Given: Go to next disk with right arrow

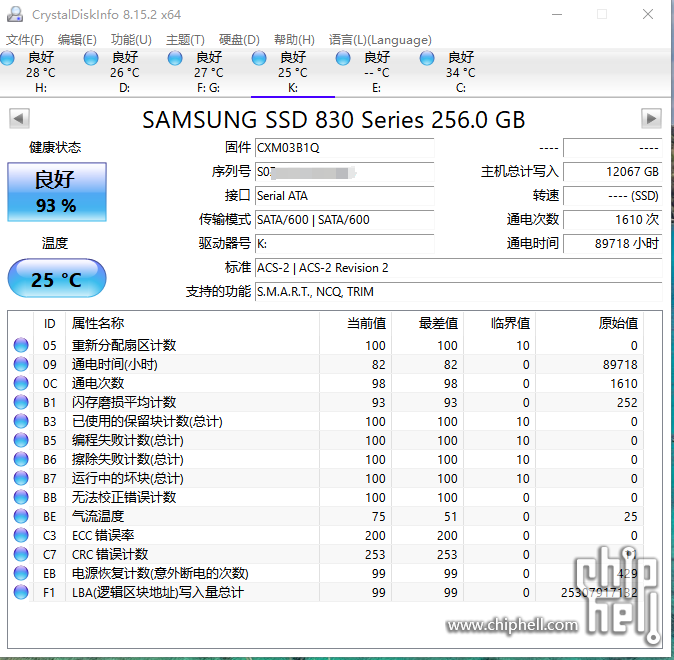Looking at the screenshot, I should tap(651, 118).
